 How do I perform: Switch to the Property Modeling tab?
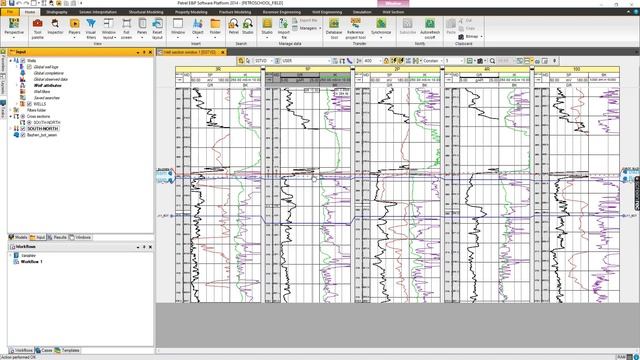click(191, 12)
